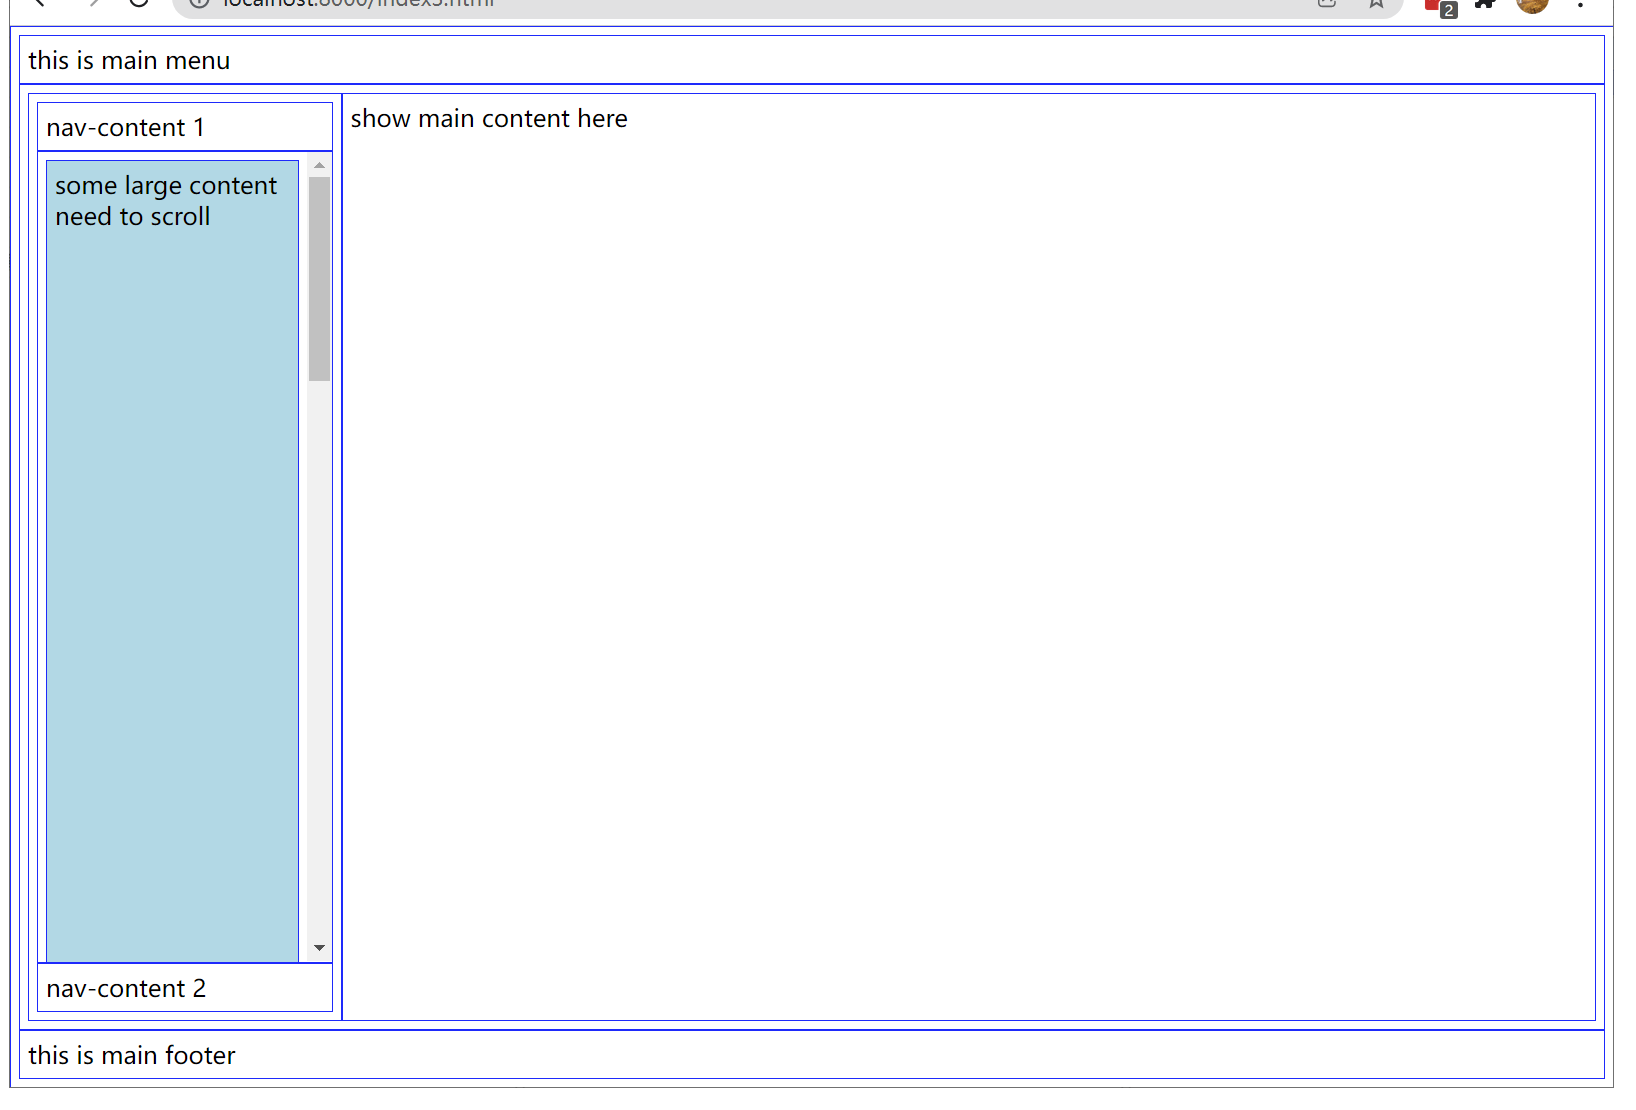Click the bookmark star icon

[x=1375, y=5]
